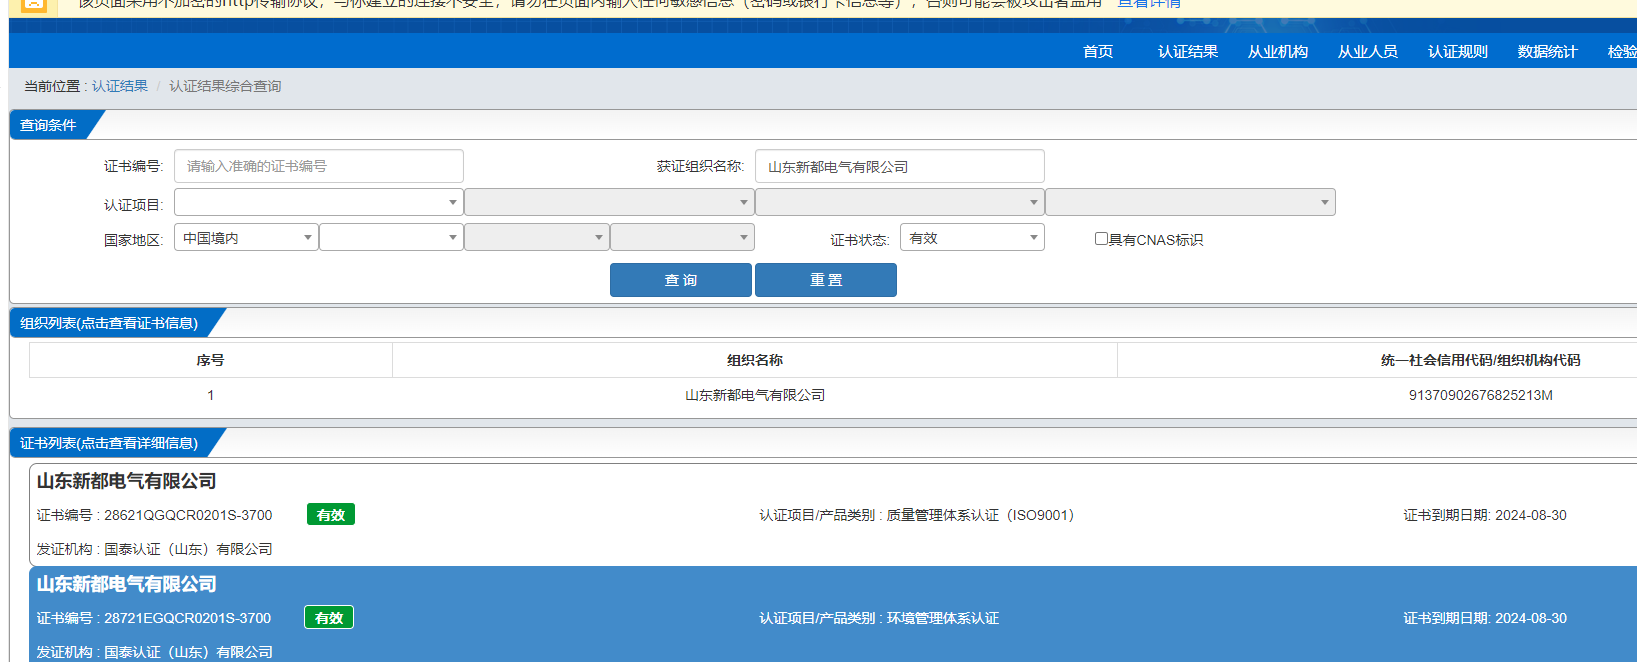Click the 组织名称 column header
The height and width of the screenshot is (662, 1637).
pos(755,360)
